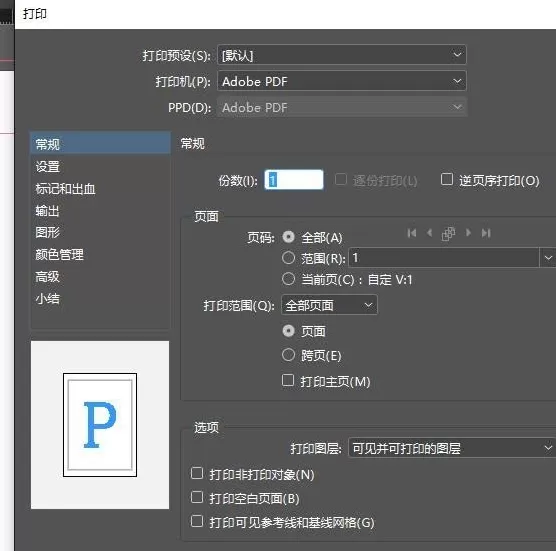Click the page preview thumbnail with P
The image size is (556, 551).
(100, 425)
